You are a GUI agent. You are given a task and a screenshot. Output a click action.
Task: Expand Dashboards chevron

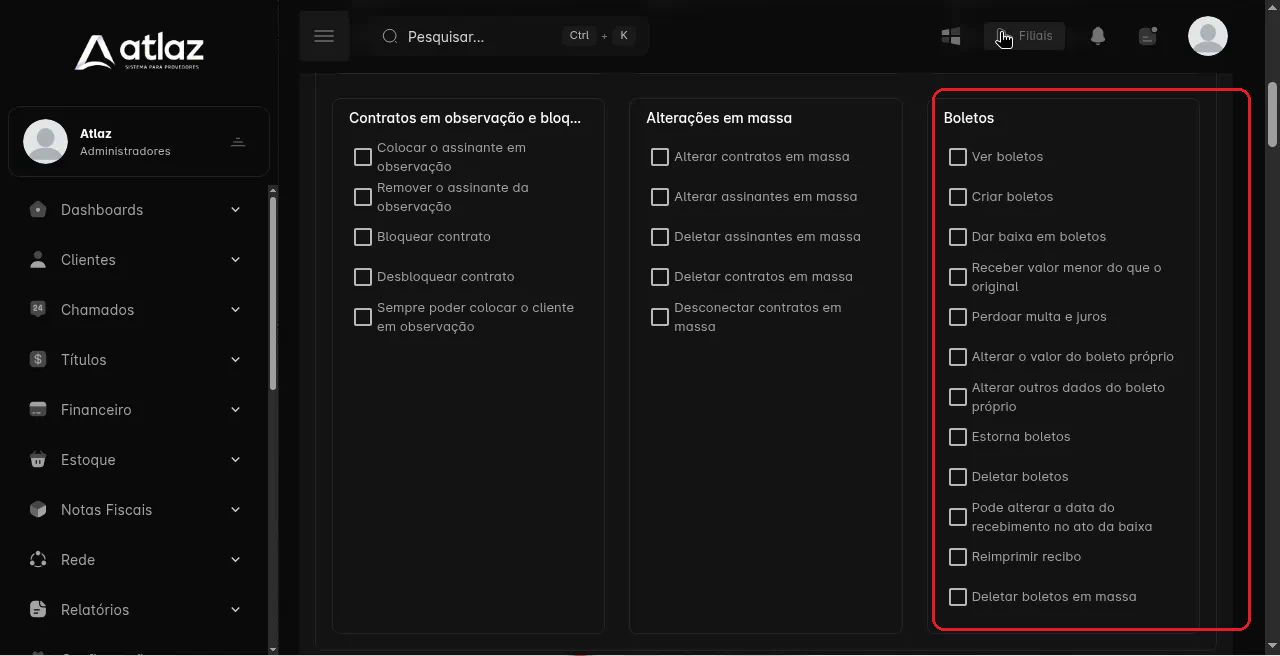pyautogui.click(x=236, y=209)
